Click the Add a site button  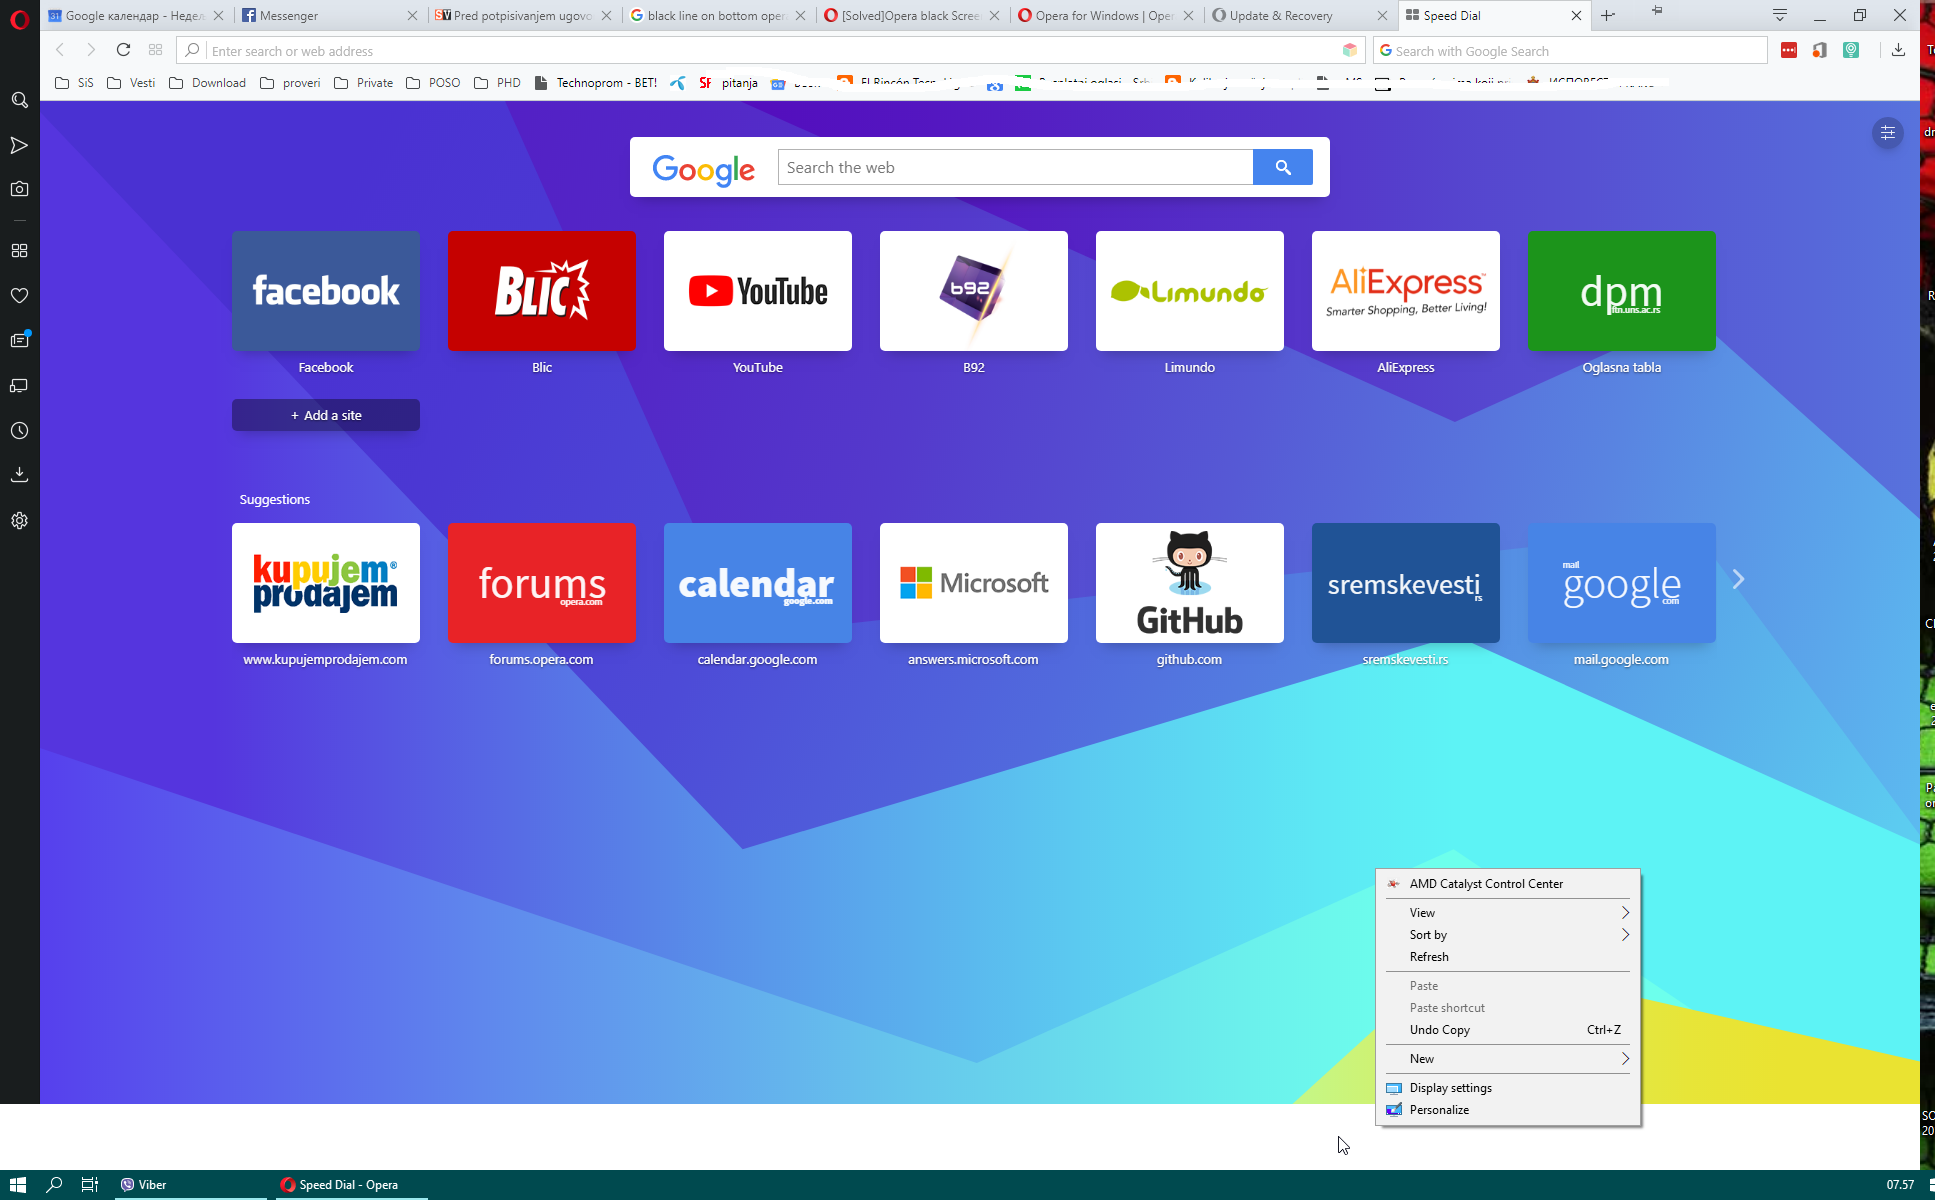(x=325, y=414)
